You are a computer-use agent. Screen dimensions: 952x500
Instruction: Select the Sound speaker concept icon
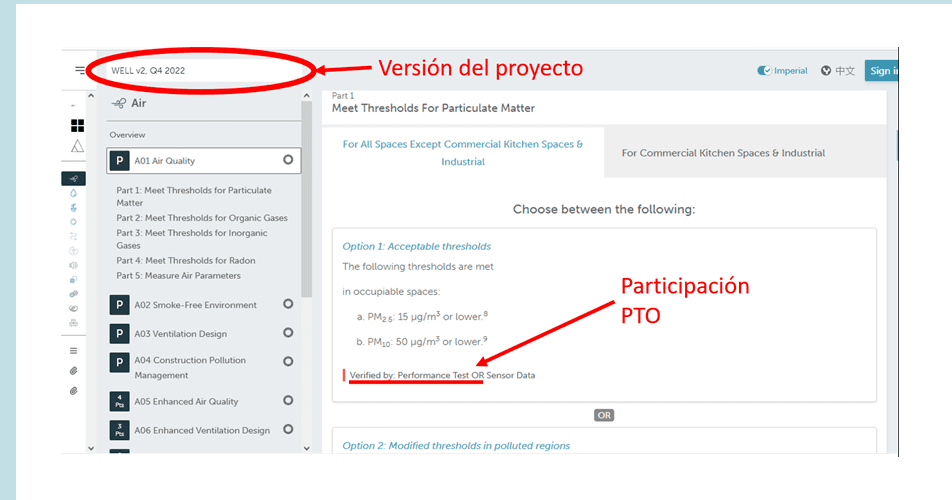[73, 265]
